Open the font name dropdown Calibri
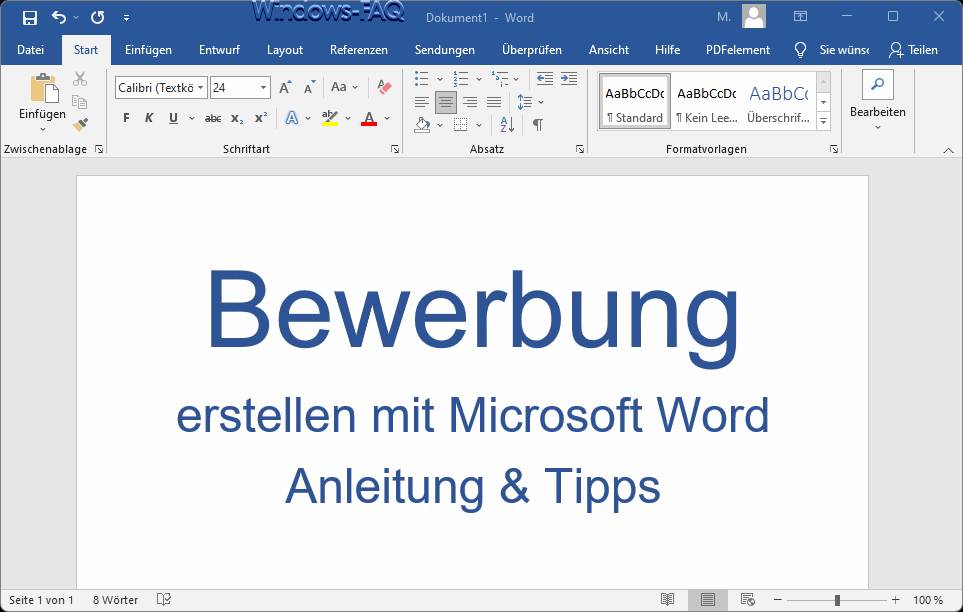963x612 pixels. click(200, 87)
